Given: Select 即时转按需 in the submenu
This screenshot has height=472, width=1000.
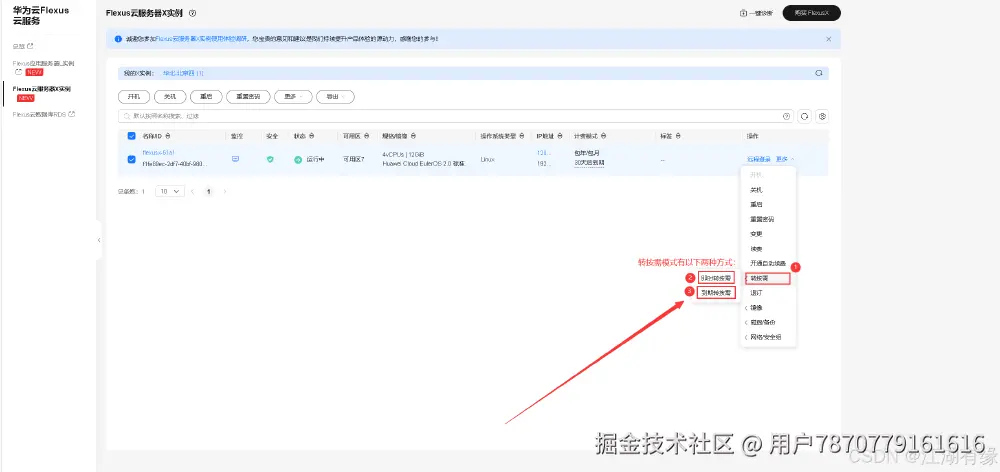Looking at the screenshot, I should click(716, 278).
